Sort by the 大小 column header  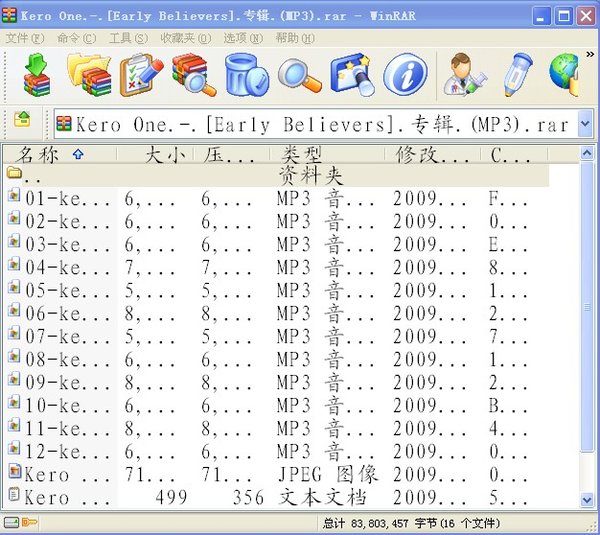click(155, 155)
